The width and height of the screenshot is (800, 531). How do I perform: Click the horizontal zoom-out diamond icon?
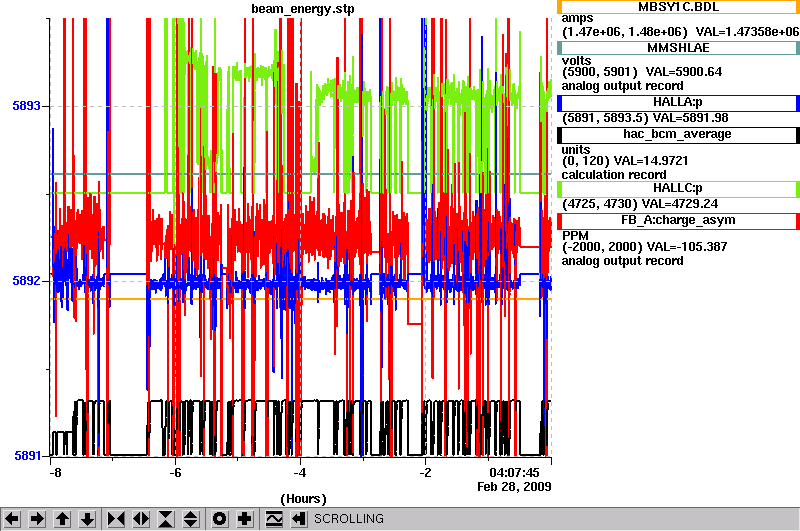tap(141, 519)
